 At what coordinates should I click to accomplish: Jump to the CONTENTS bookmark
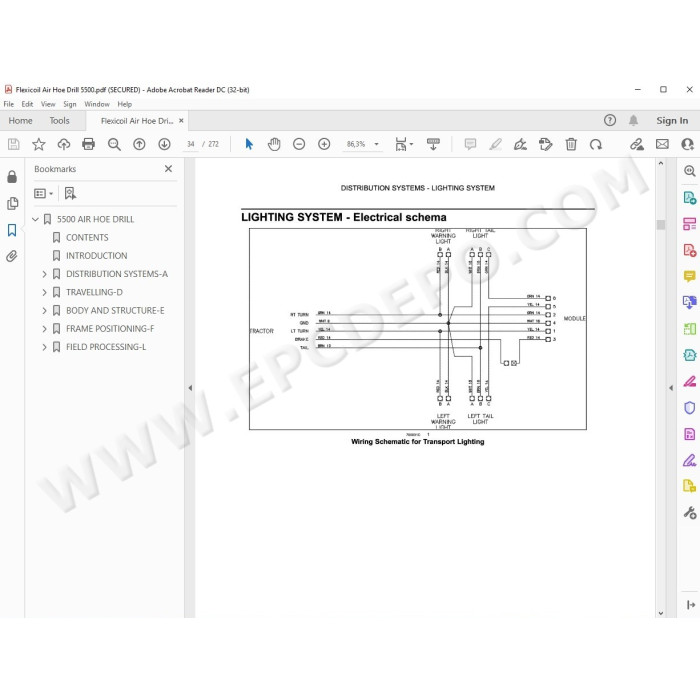point(87,238)
